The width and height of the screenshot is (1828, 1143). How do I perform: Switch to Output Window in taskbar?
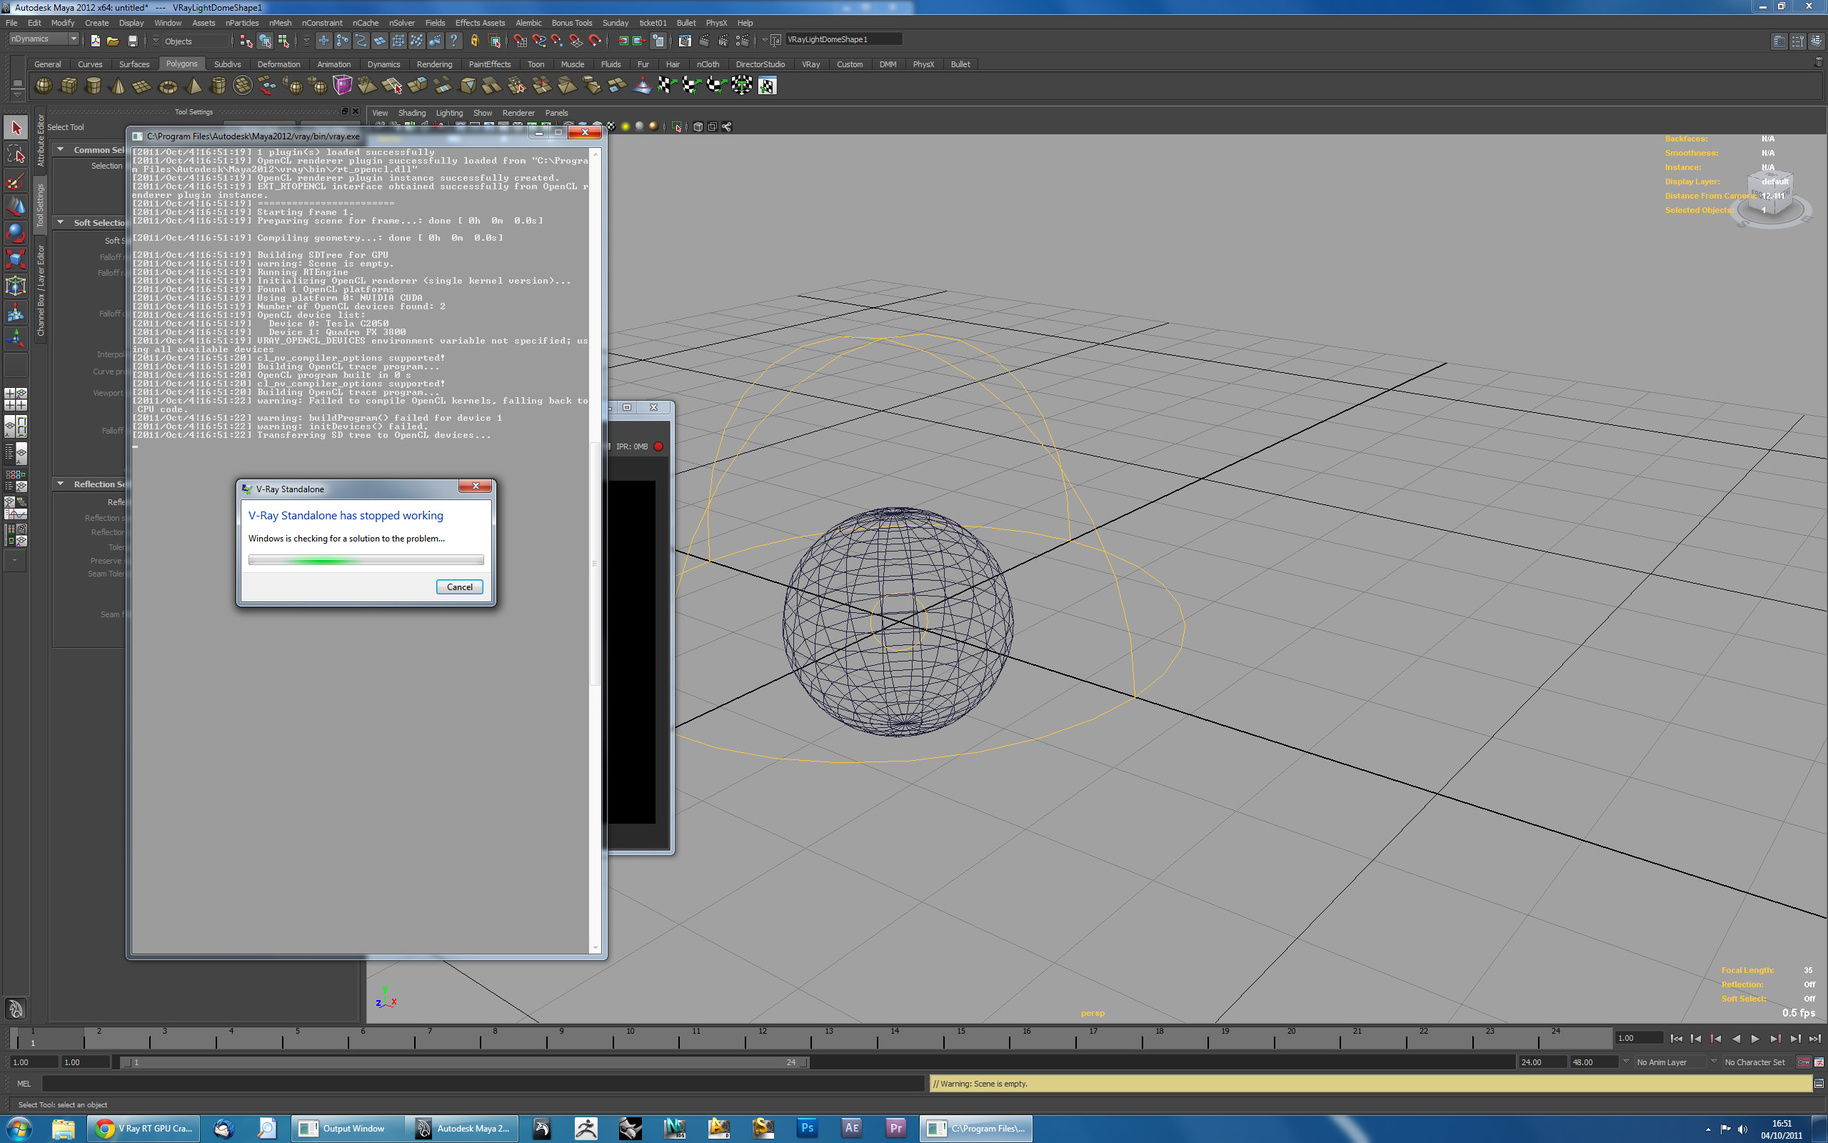pos(347,1128)
